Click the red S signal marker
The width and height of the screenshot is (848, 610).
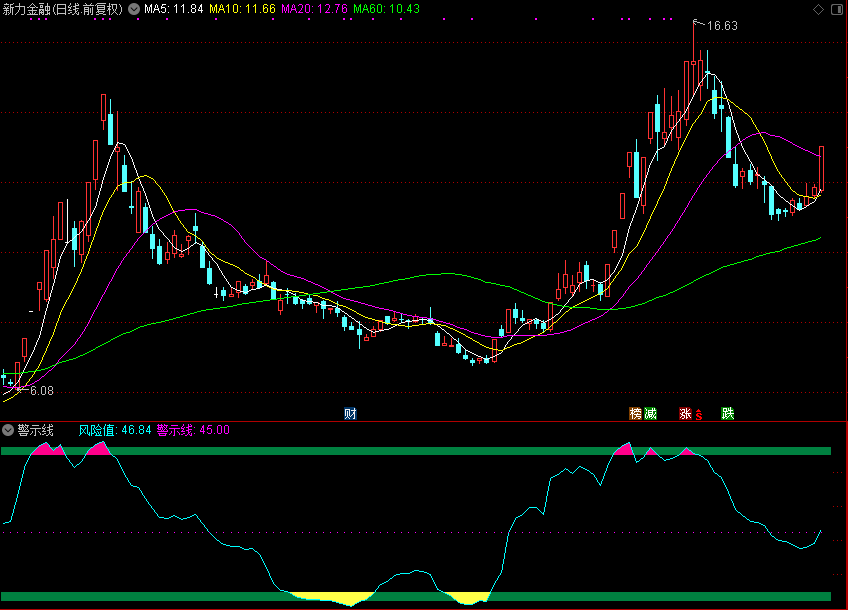click(699, 414)
